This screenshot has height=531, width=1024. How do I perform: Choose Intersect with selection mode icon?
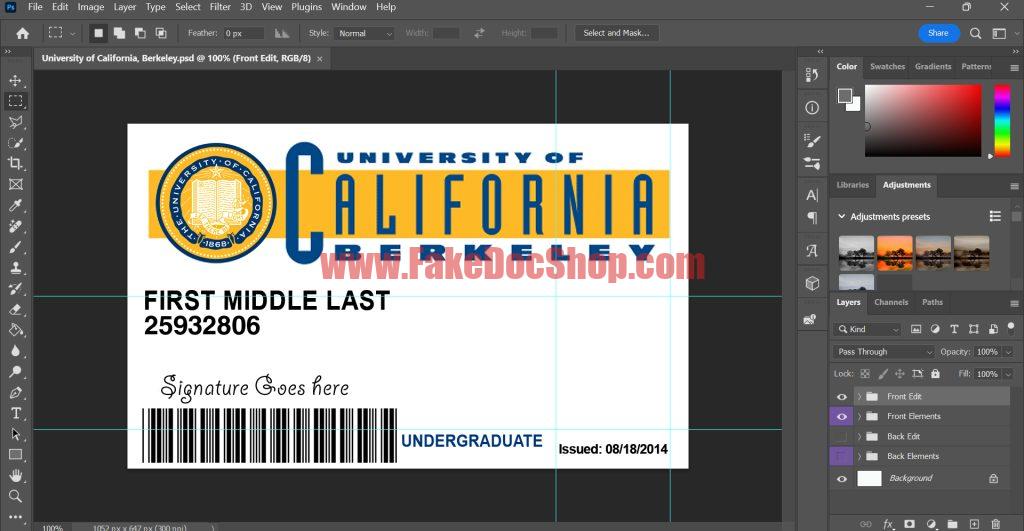tap(161, 33)
